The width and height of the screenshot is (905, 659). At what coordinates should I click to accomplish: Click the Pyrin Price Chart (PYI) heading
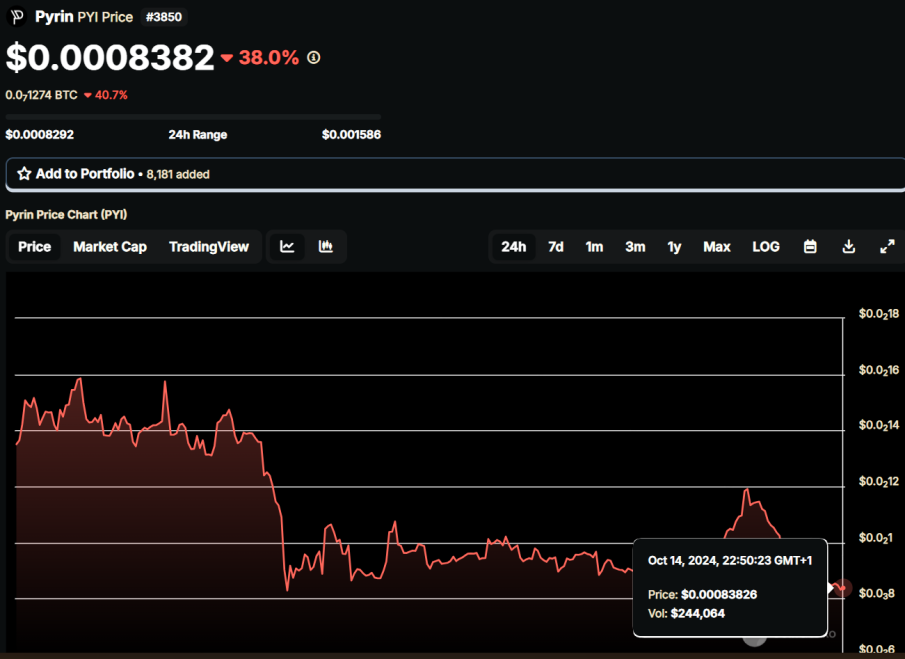tap(66, 215)
